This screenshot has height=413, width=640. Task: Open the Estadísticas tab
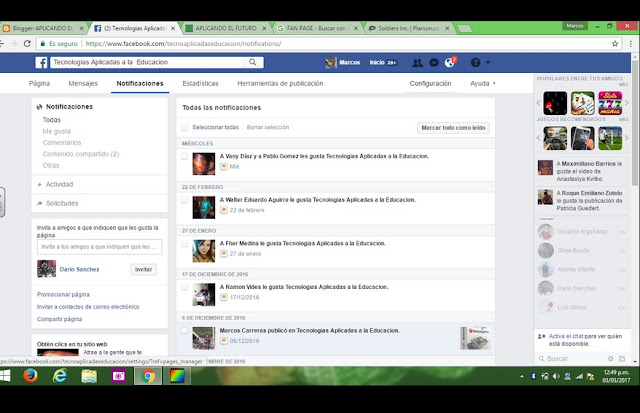(x=200, y=83)
